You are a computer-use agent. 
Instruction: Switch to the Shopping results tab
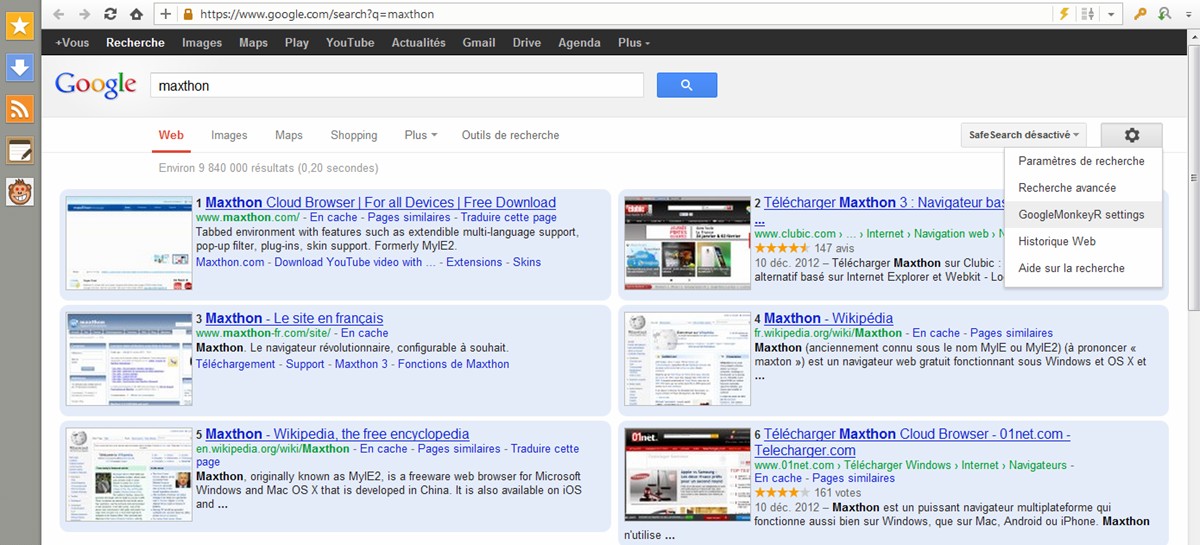tap(354, 135)
